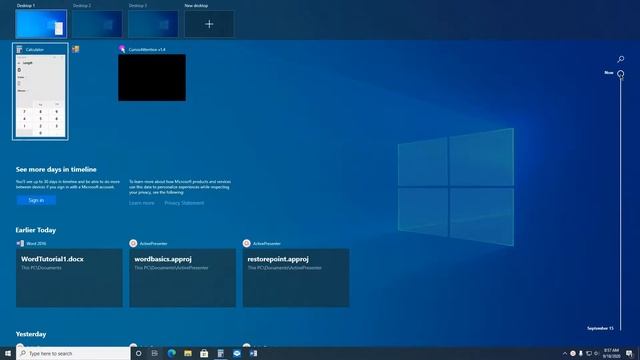
Task: Open restorepoint.approj timeline card
Action: pos(296,278)
